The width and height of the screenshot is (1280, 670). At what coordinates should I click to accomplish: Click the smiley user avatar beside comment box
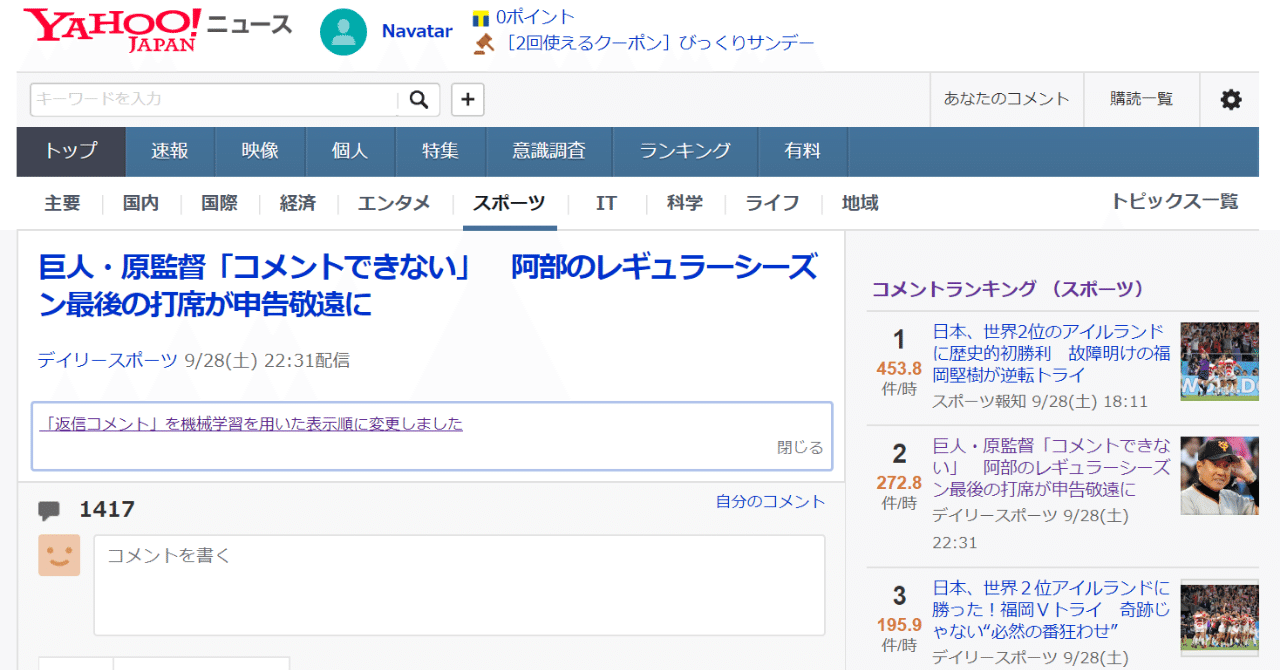59,555
